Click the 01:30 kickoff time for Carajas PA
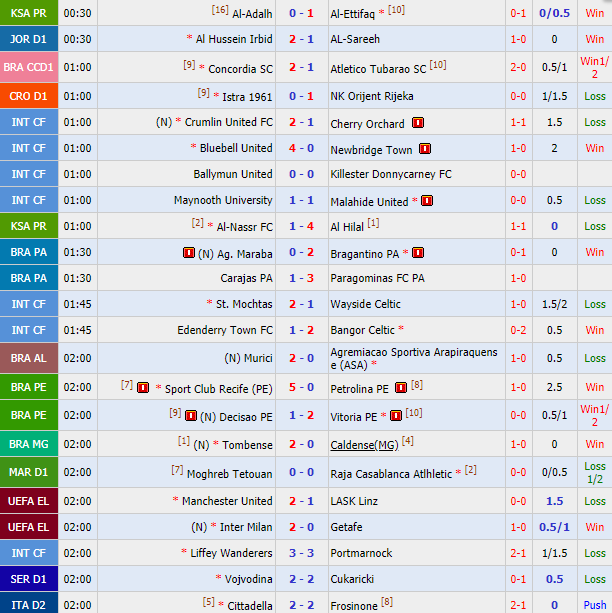 pyautogui.click(x=77, y=278)
